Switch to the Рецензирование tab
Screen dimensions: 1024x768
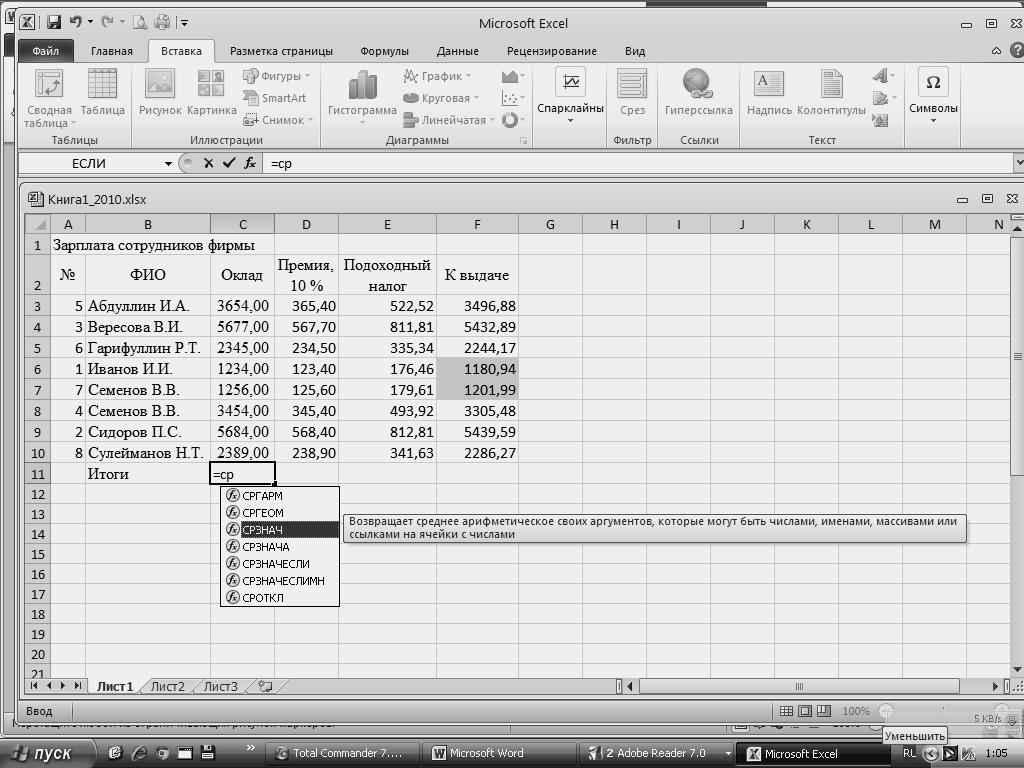(552, 51)
